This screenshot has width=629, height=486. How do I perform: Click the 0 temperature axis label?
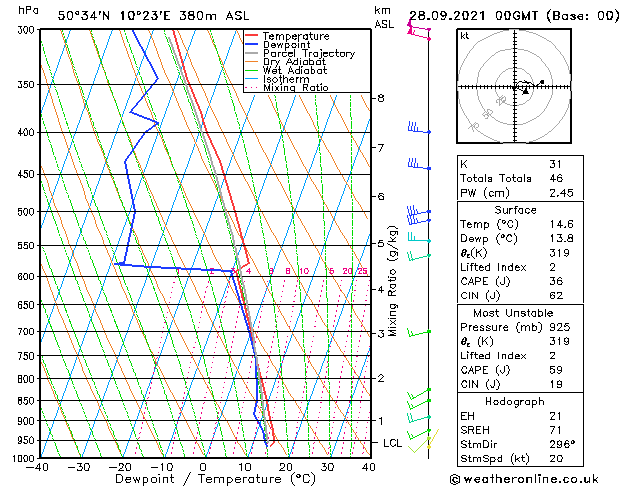click(x=203, y=467)
